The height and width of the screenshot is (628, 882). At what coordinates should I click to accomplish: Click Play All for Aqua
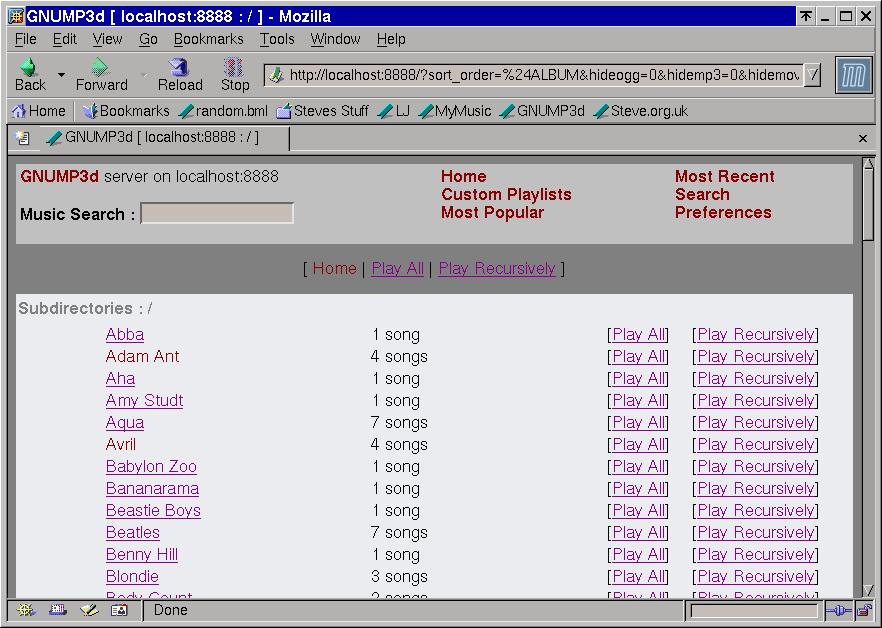click(x=638, y=422)
